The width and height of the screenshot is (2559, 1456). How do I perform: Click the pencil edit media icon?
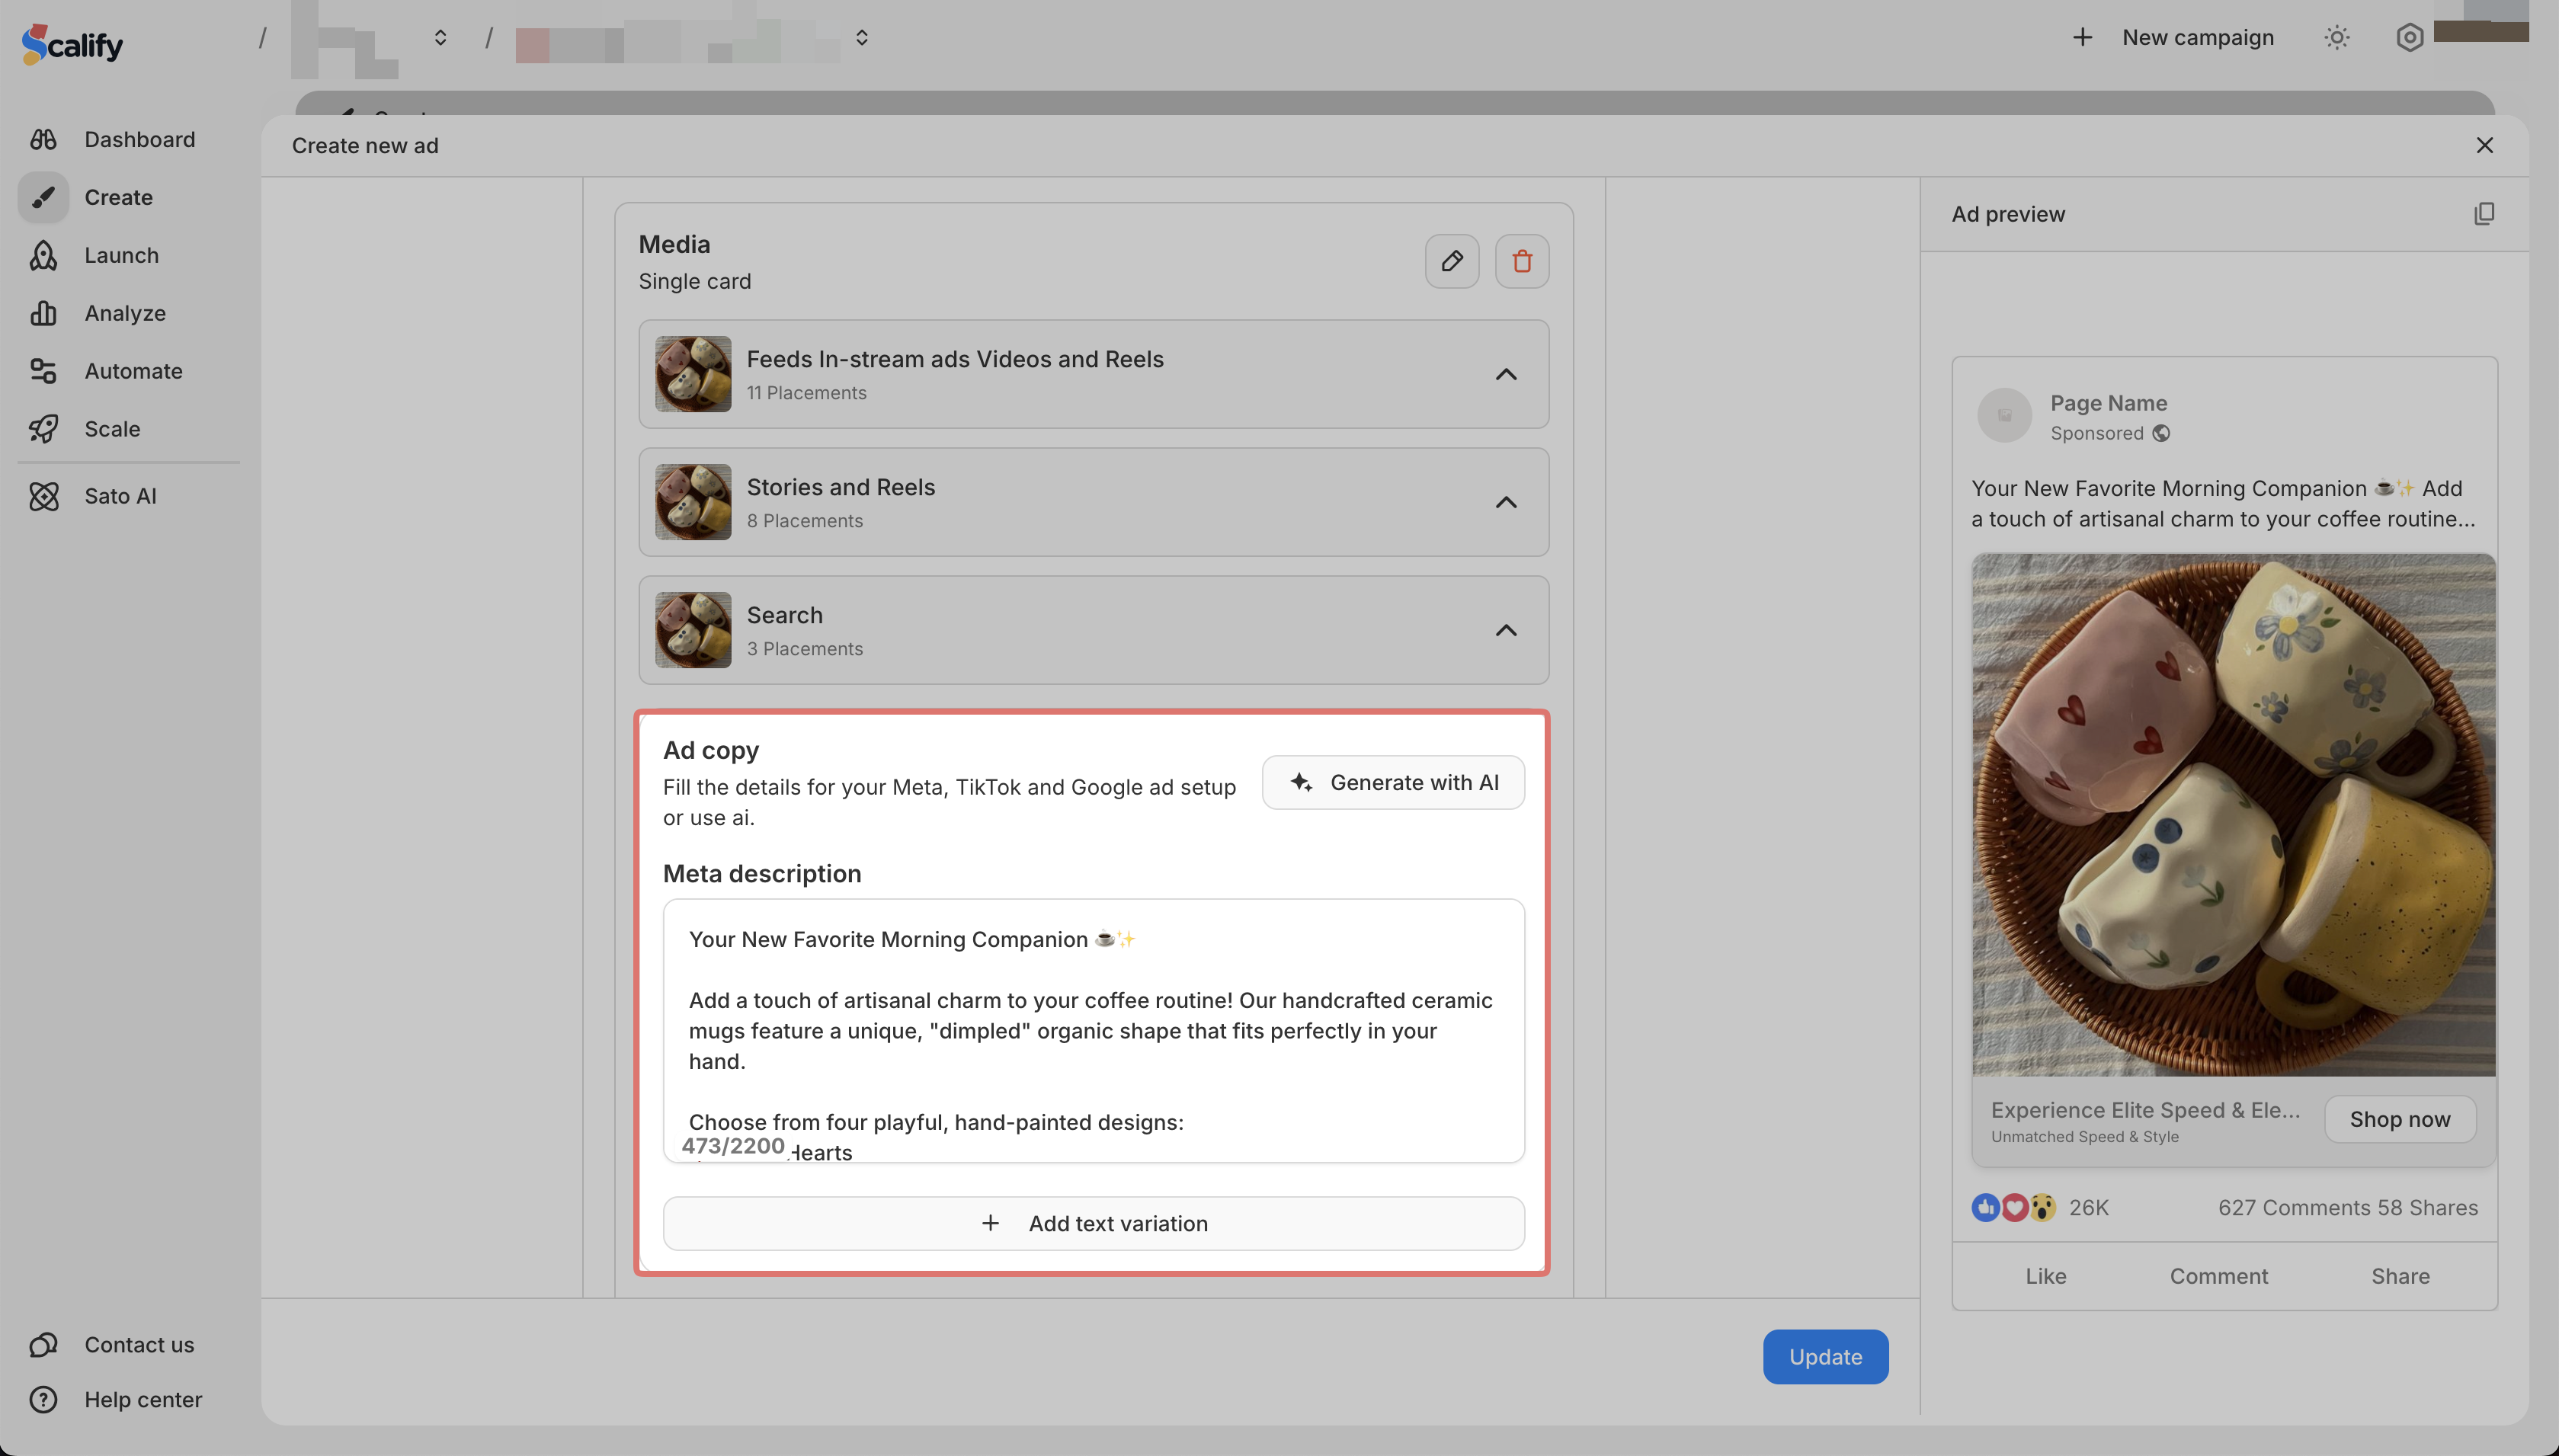[x=1451, y=261]
